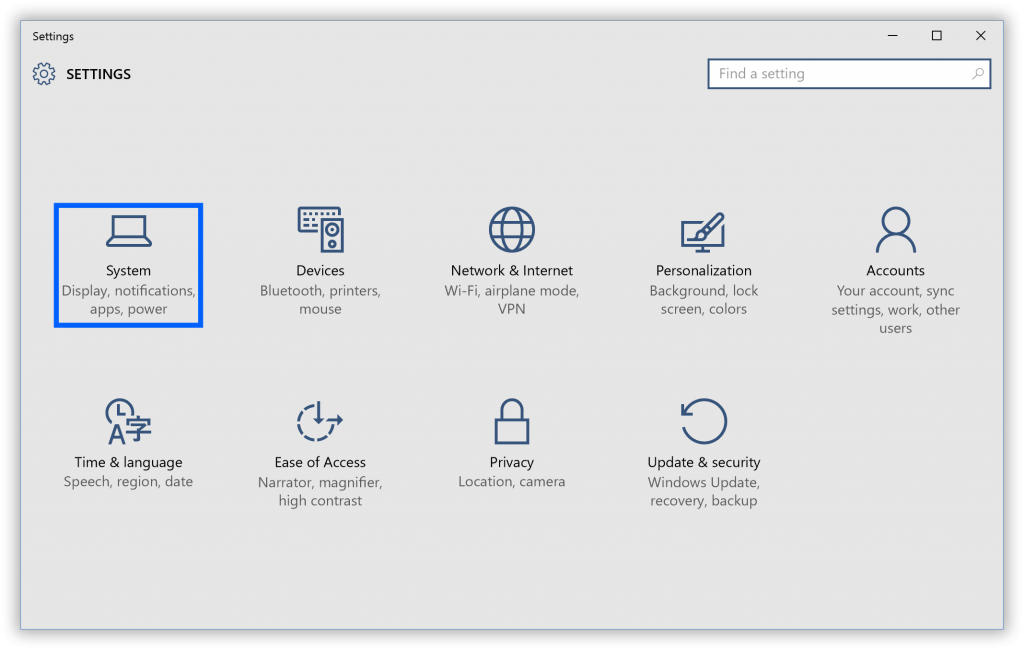Click the Accounts person icon

[895, 230]
